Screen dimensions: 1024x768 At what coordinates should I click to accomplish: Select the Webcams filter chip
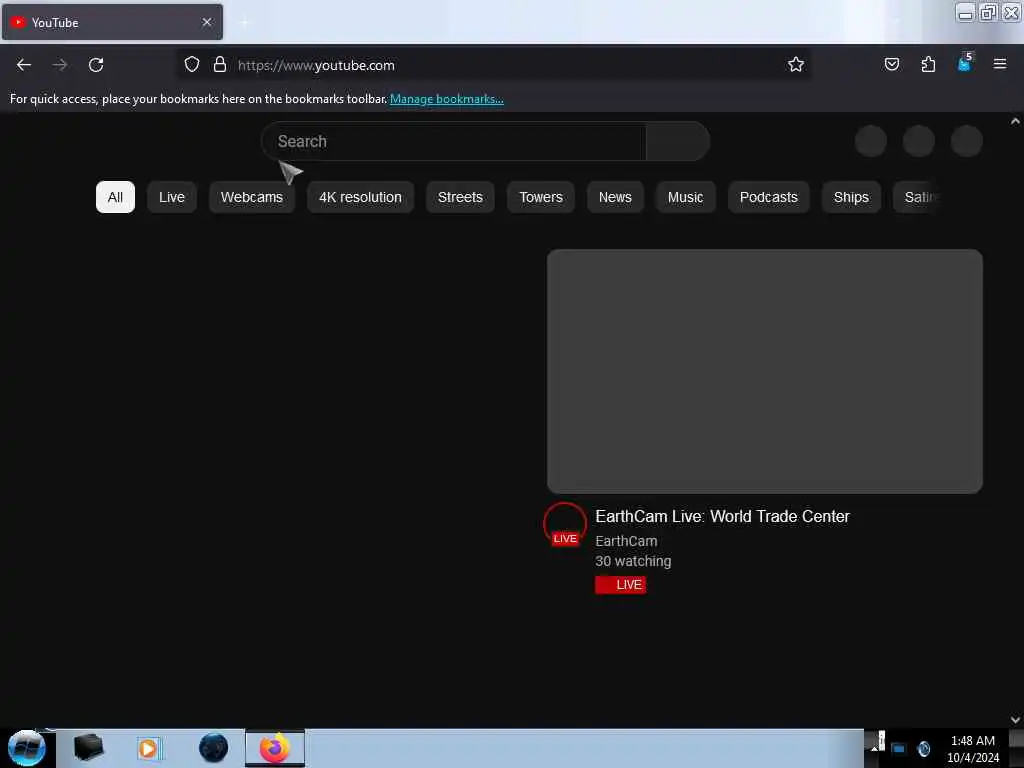(x=251, y=197)
